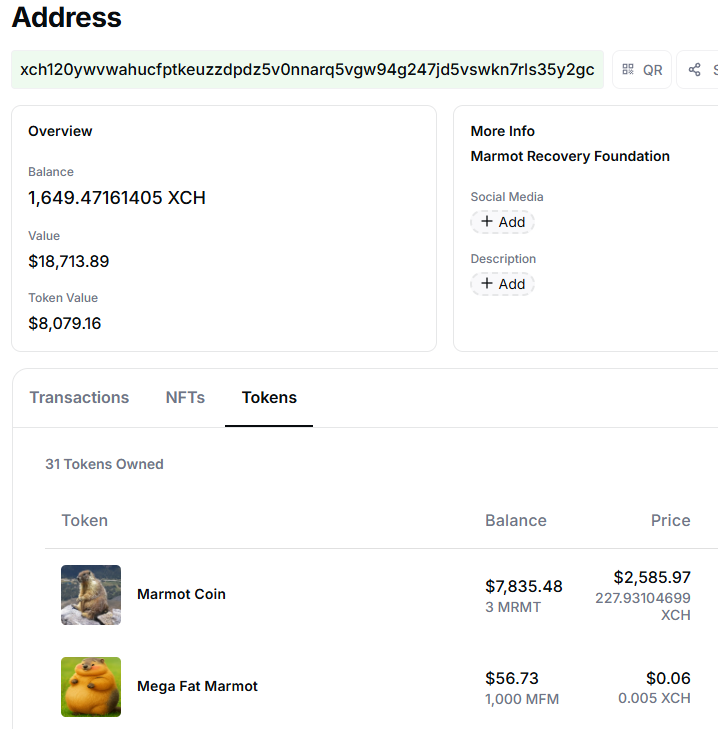Click the Balance column header
Screen dimensions: 718x729
point(516,520)
